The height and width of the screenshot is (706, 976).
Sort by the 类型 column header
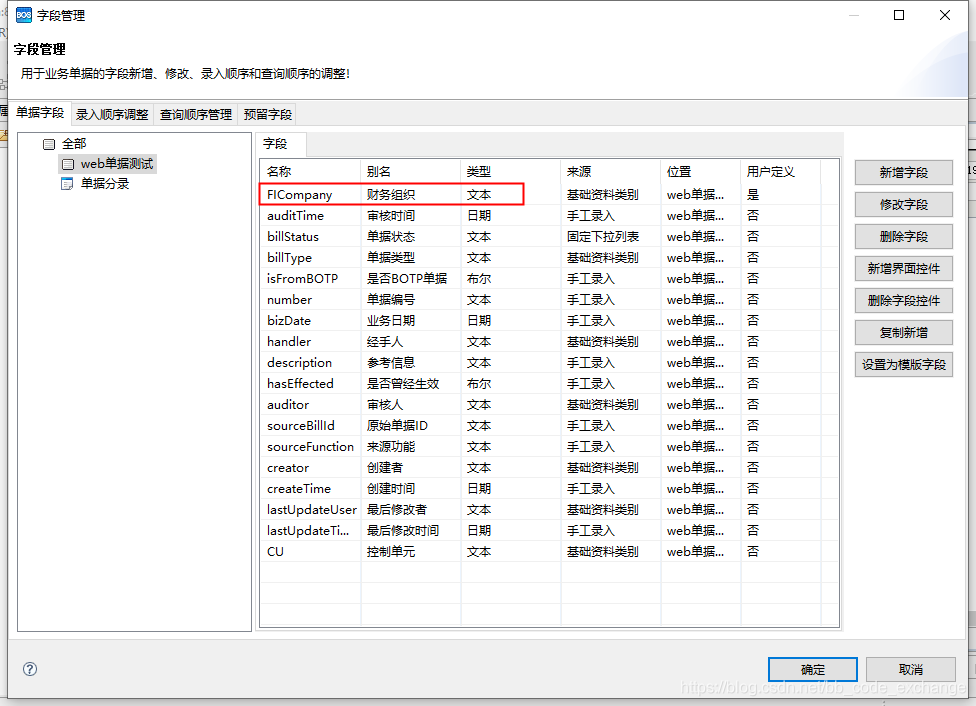pos(511,171)
